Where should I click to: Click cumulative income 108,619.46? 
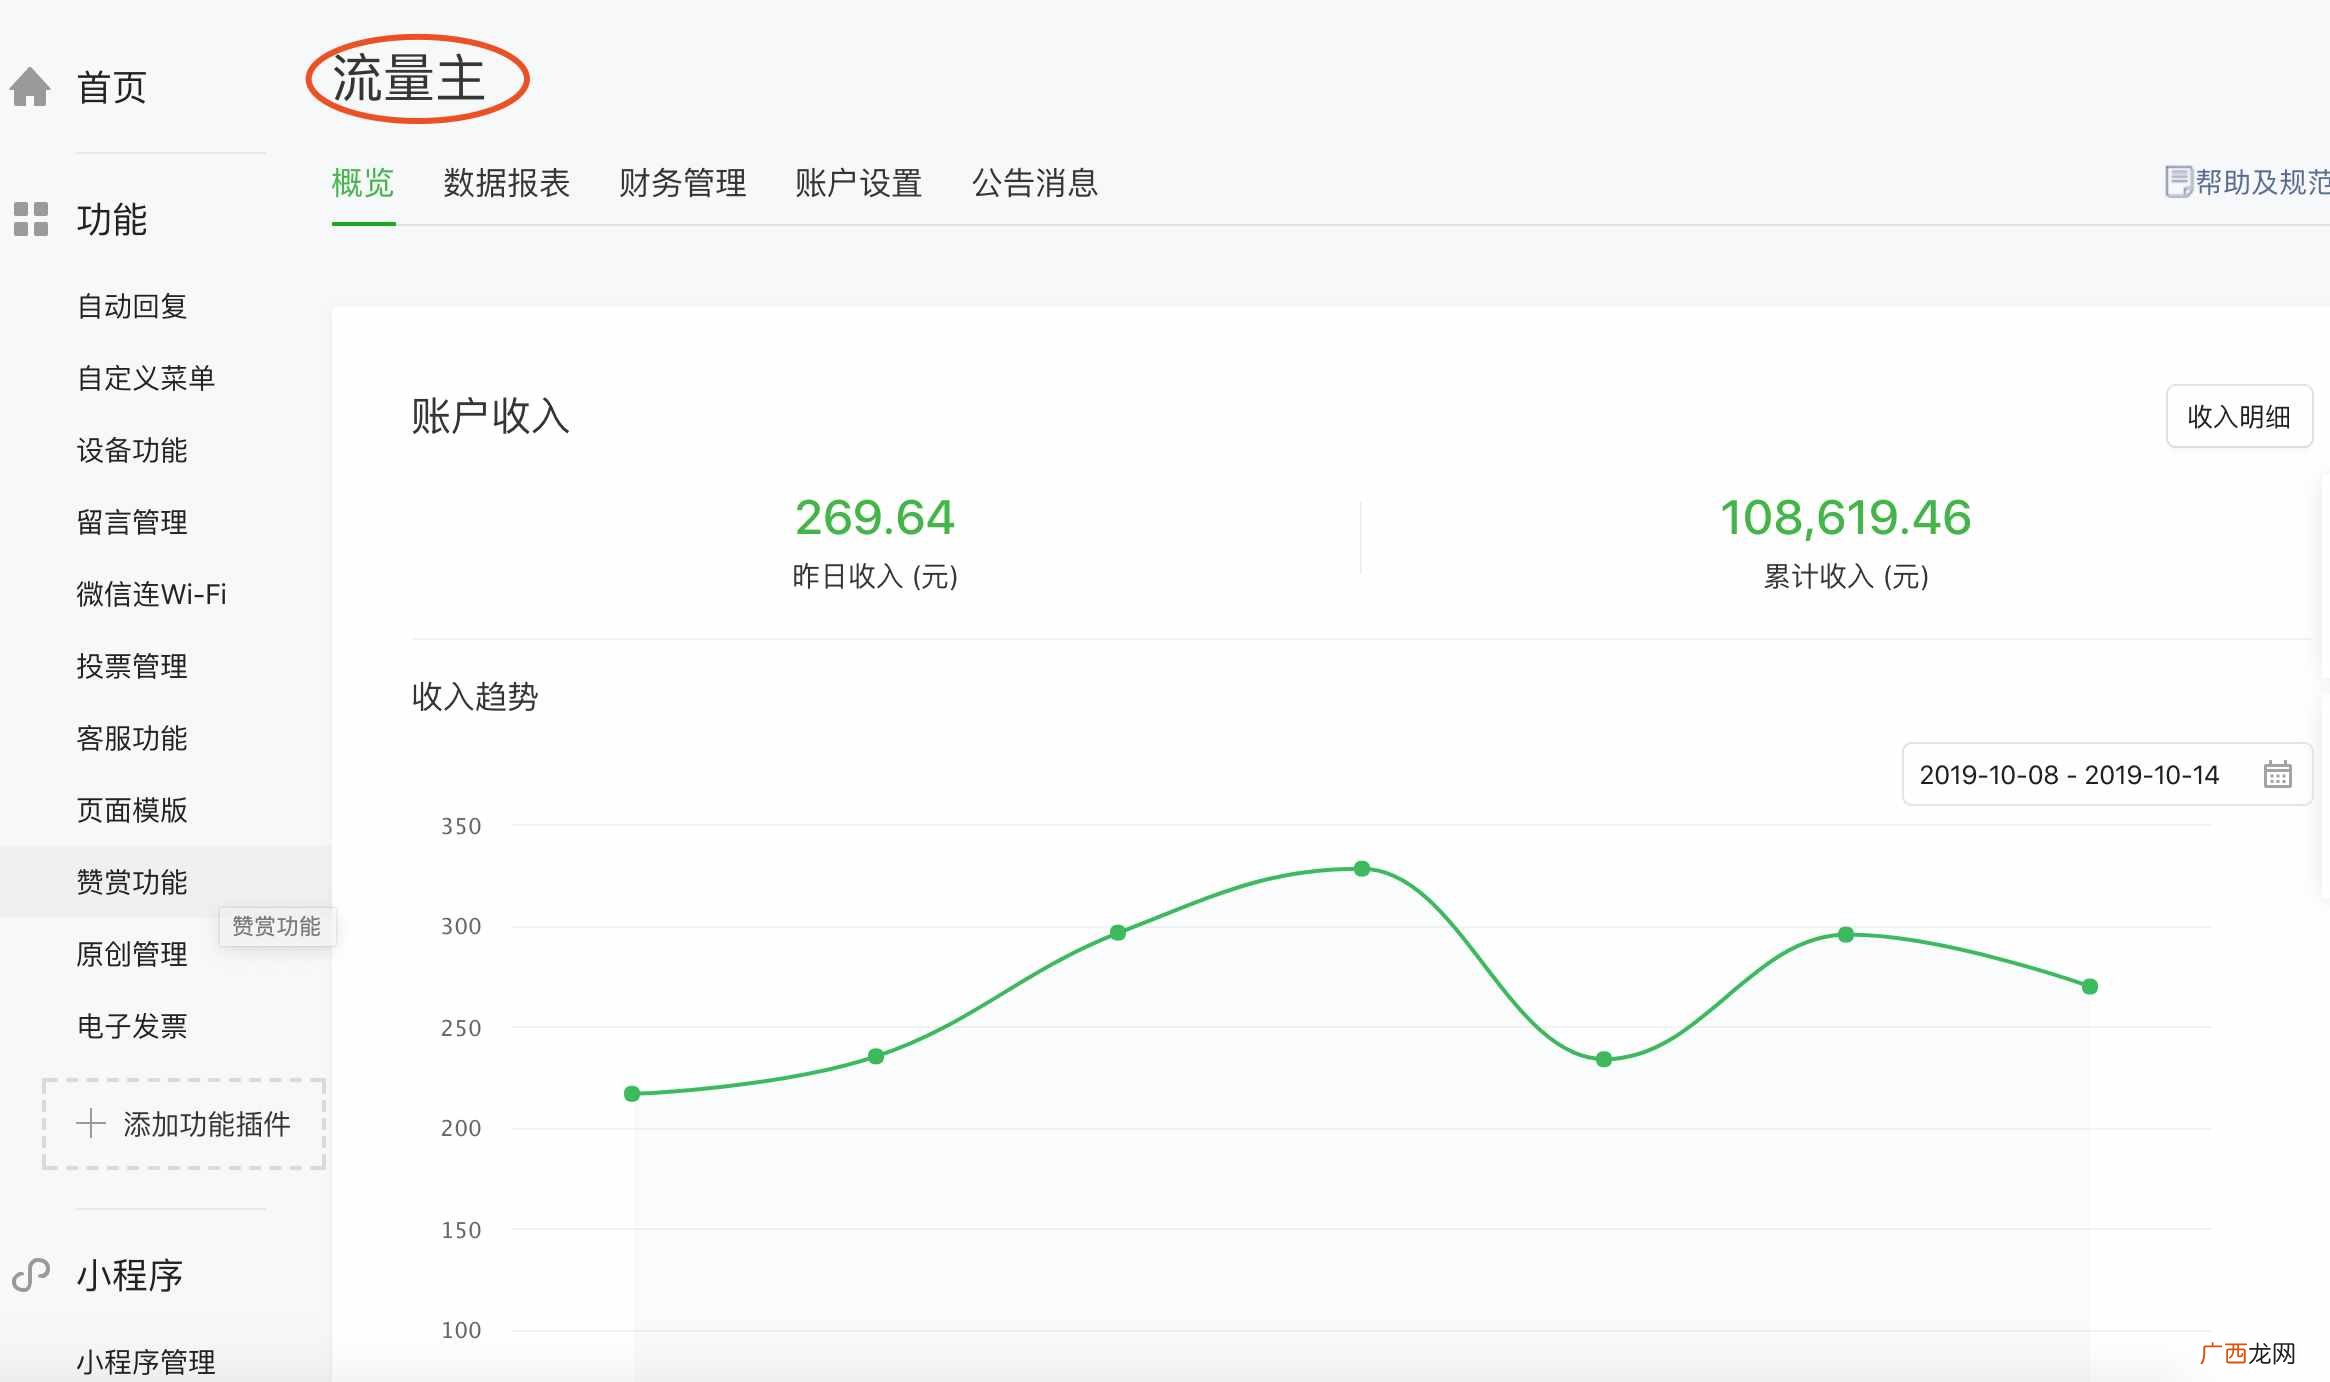1845,518
